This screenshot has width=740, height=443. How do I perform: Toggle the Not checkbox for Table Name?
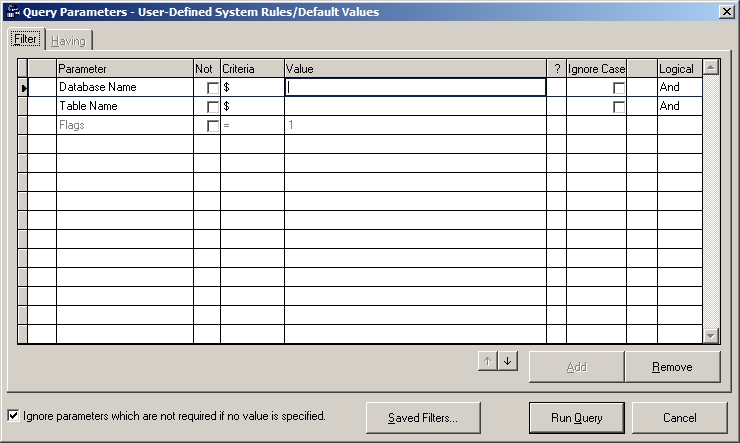coord(212,107)
